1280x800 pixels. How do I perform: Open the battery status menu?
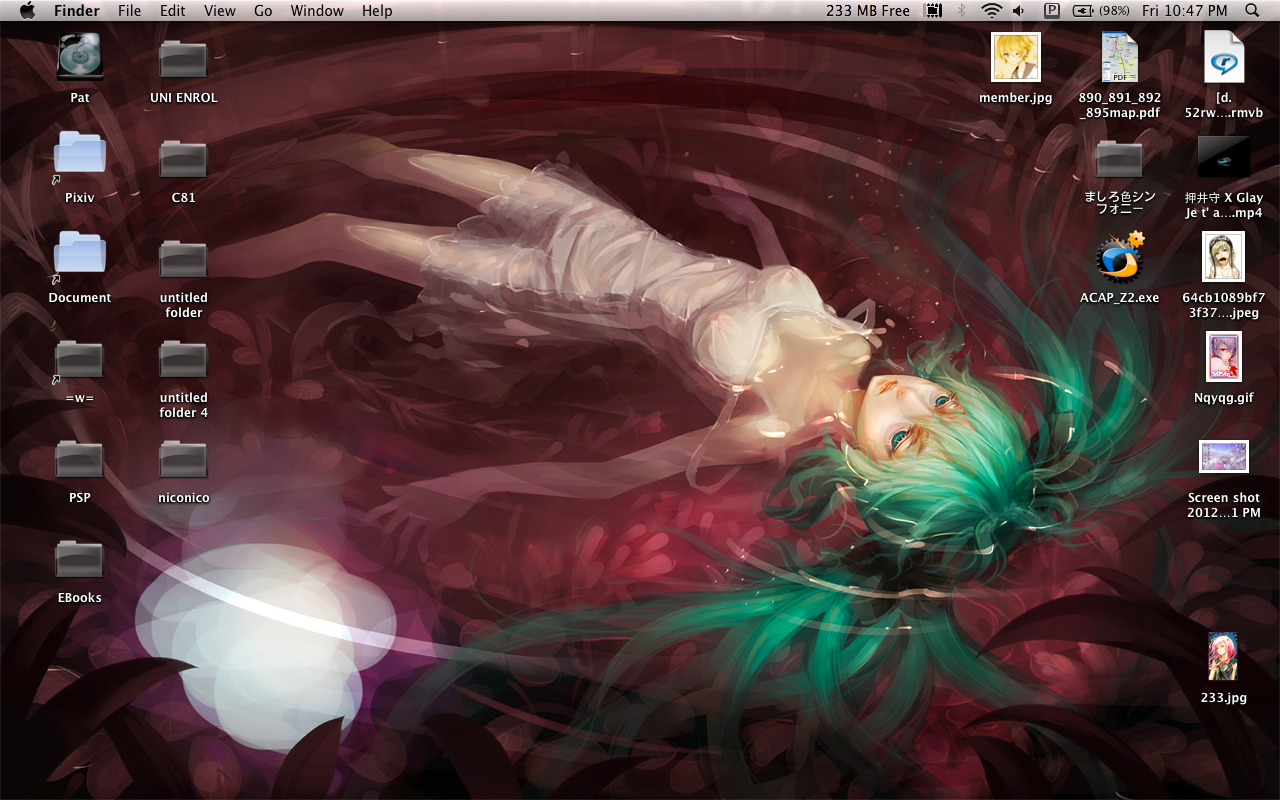pos(1100,11)
